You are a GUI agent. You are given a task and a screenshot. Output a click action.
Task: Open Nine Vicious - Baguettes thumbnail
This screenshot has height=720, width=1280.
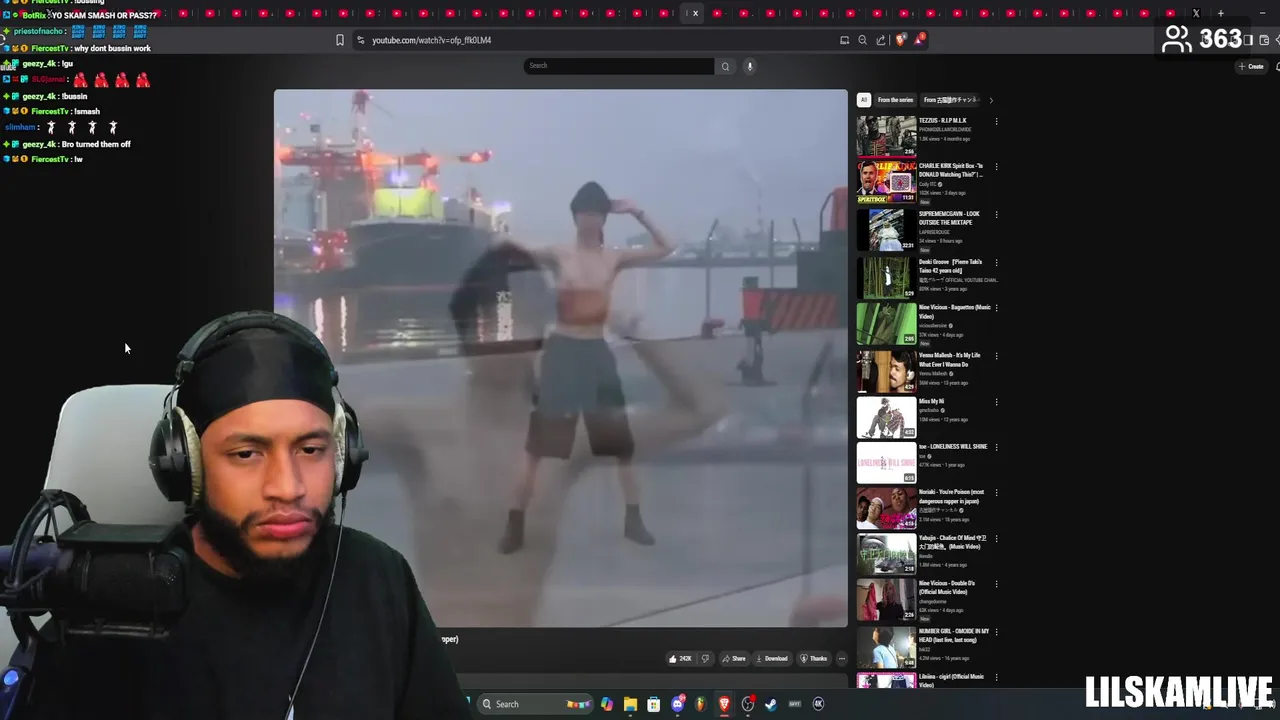click(x=886, y=323)
